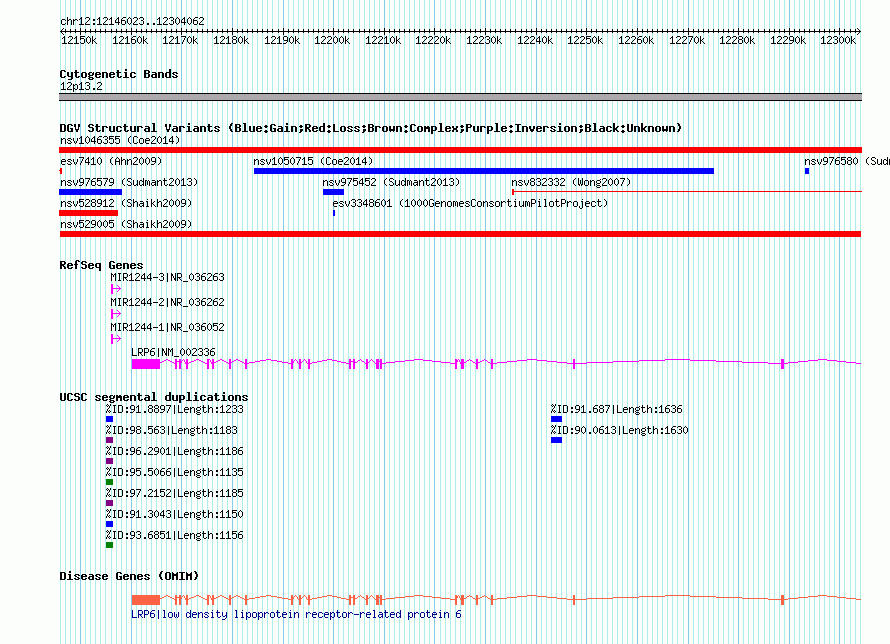Click the segmental duplication box %ID:91.8897
The height and width of the screenshot is (644, 890).
[110, 419]
